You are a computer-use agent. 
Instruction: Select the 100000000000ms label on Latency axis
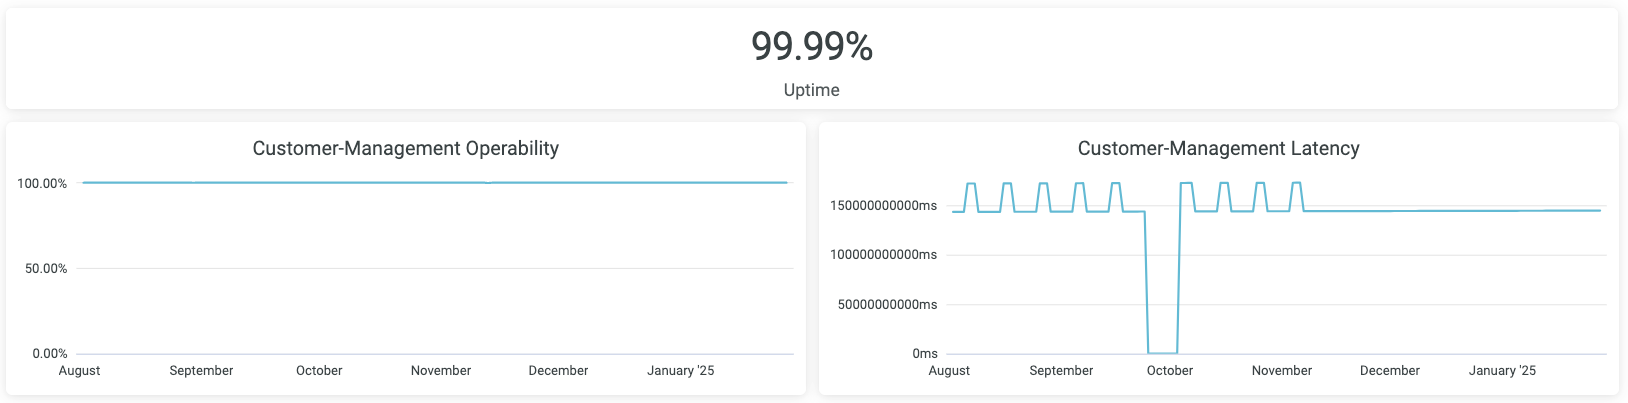coord(883,254)
